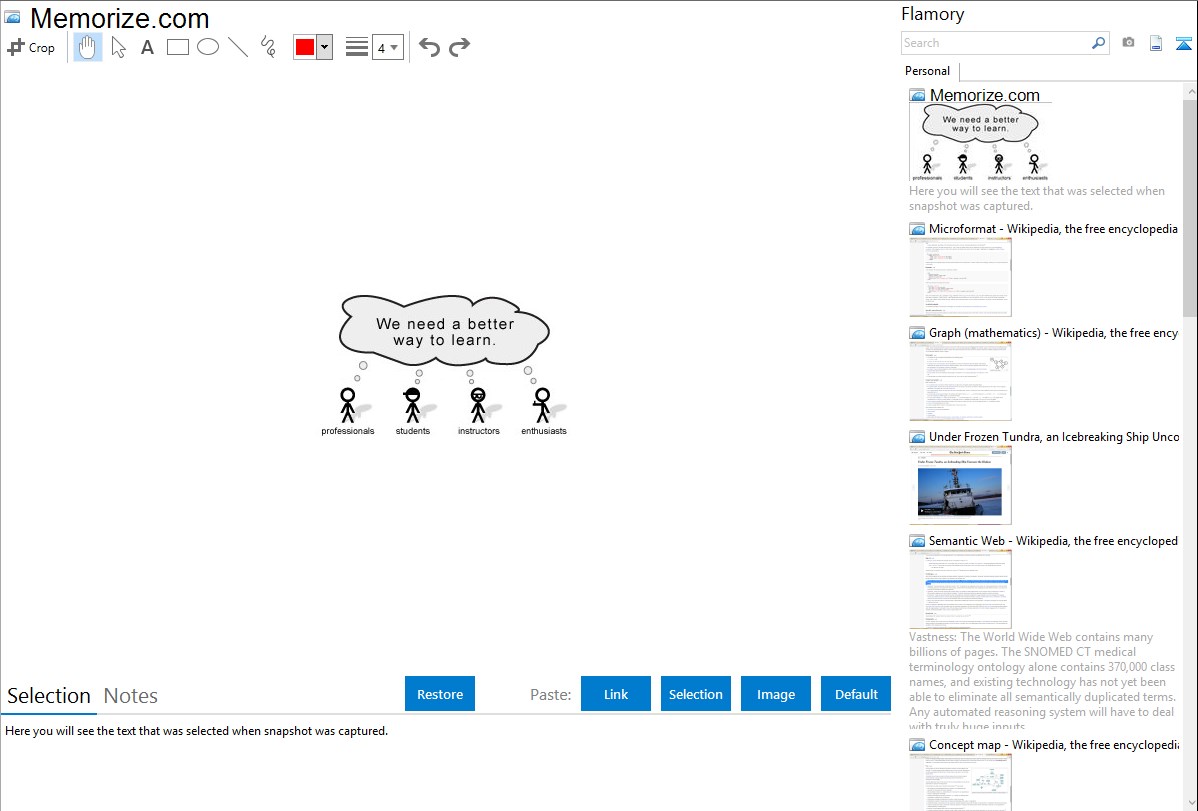Image resolution: width=1198 pixels, height=811 pixels.
Task: Redo the last undone edit
Action: [459, 47]
